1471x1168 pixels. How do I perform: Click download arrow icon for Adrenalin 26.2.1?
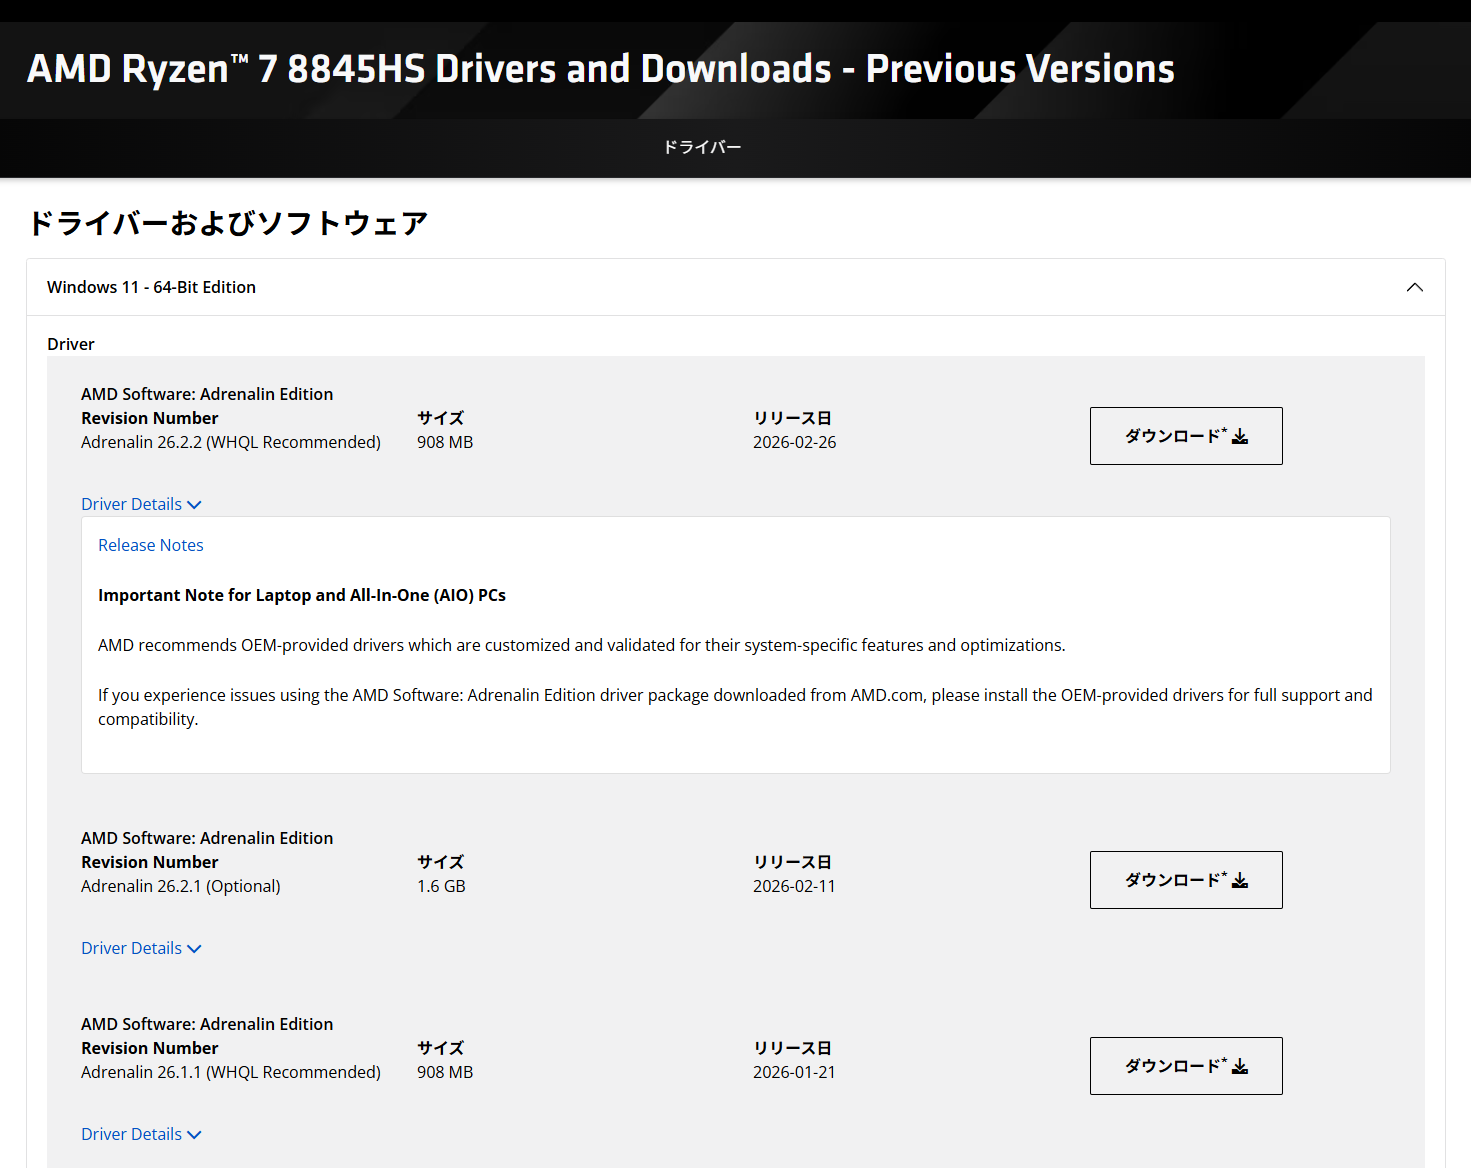click(1240, 881)
